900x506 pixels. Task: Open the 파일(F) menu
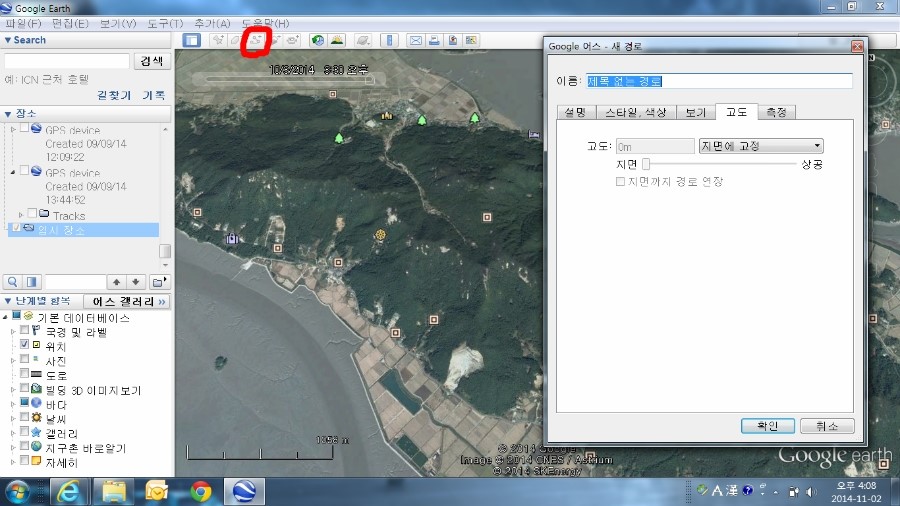pyautogui.click(x=23, y=24)
